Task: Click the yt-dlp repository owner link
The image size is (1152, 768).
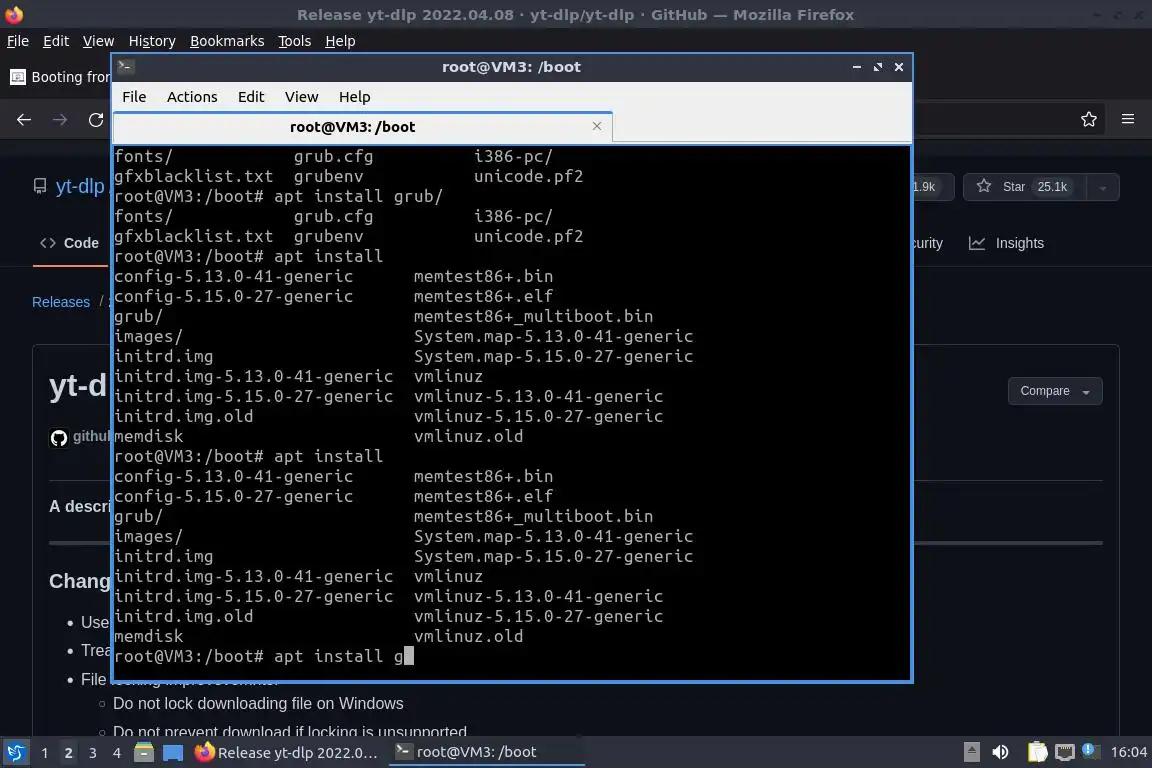Action: coord(80,186)
